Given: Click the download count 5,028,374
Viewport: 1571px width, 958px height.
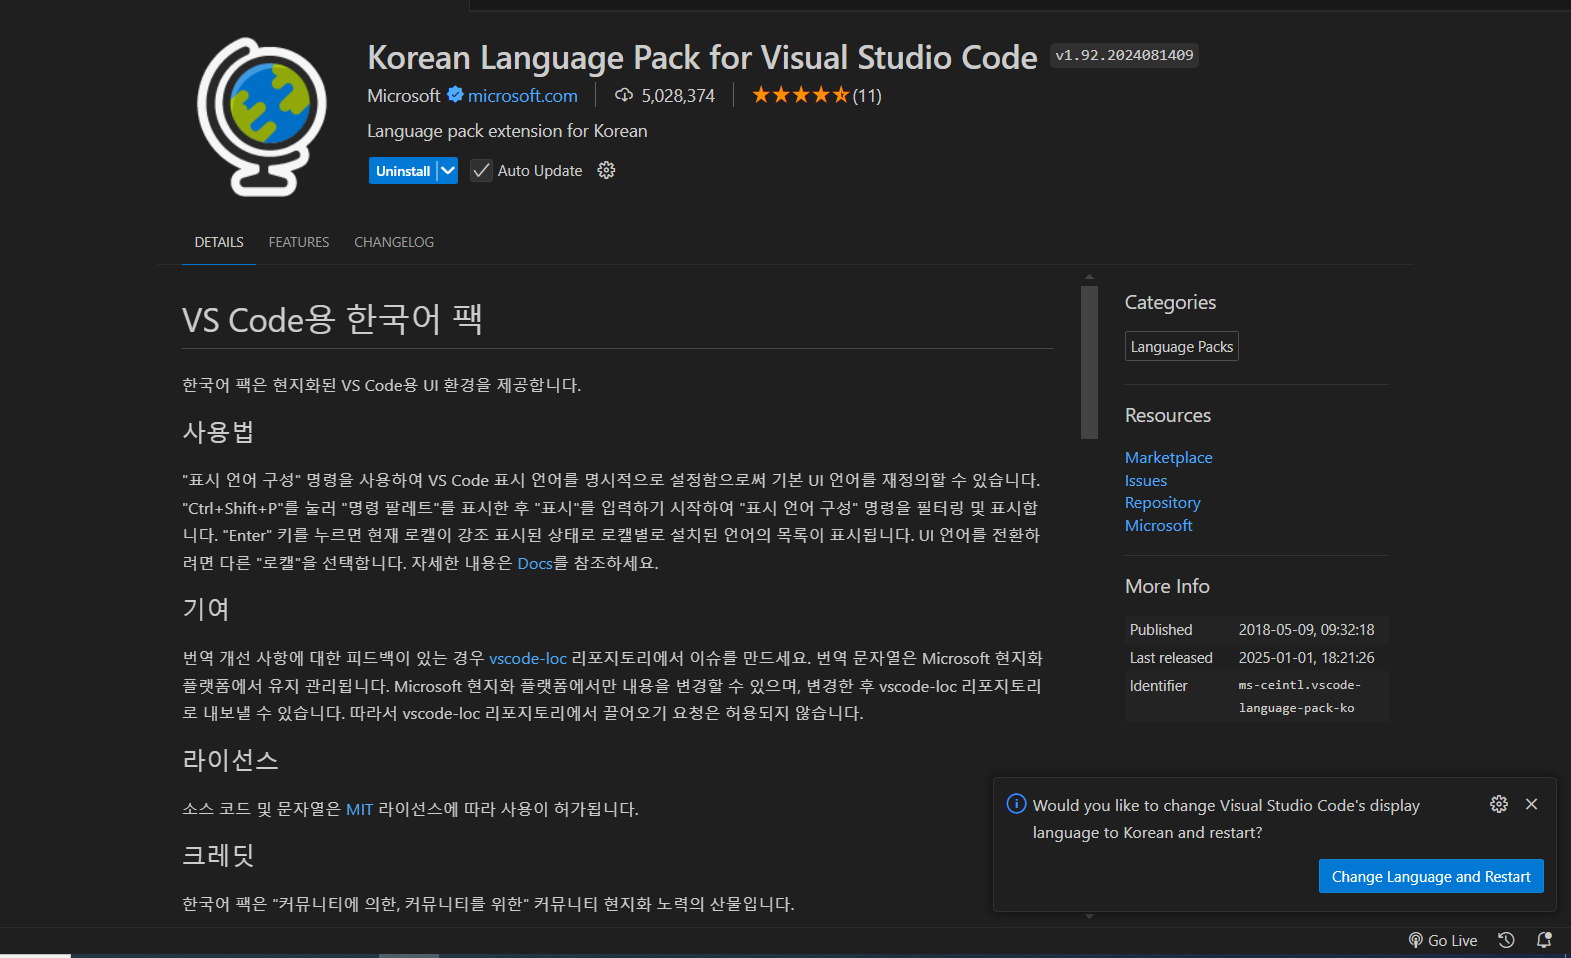Looking at the screenshot, I should tap(678, 96).
